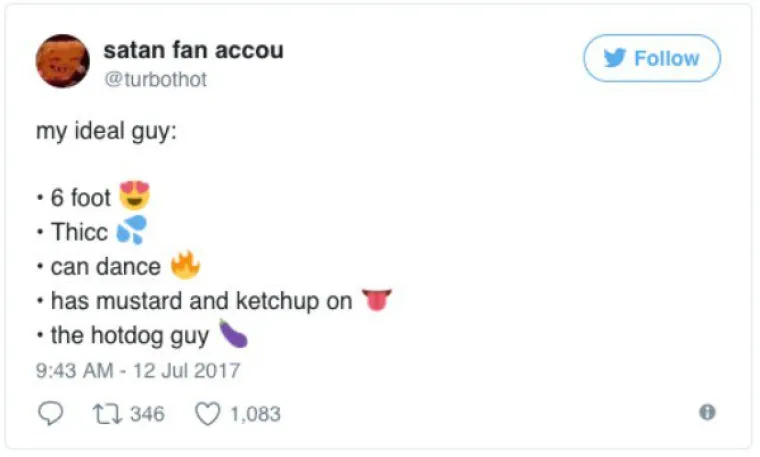Click the fire emoji after can dance
The height and width of the screenshot is (457, 760).
pos(185,266)
